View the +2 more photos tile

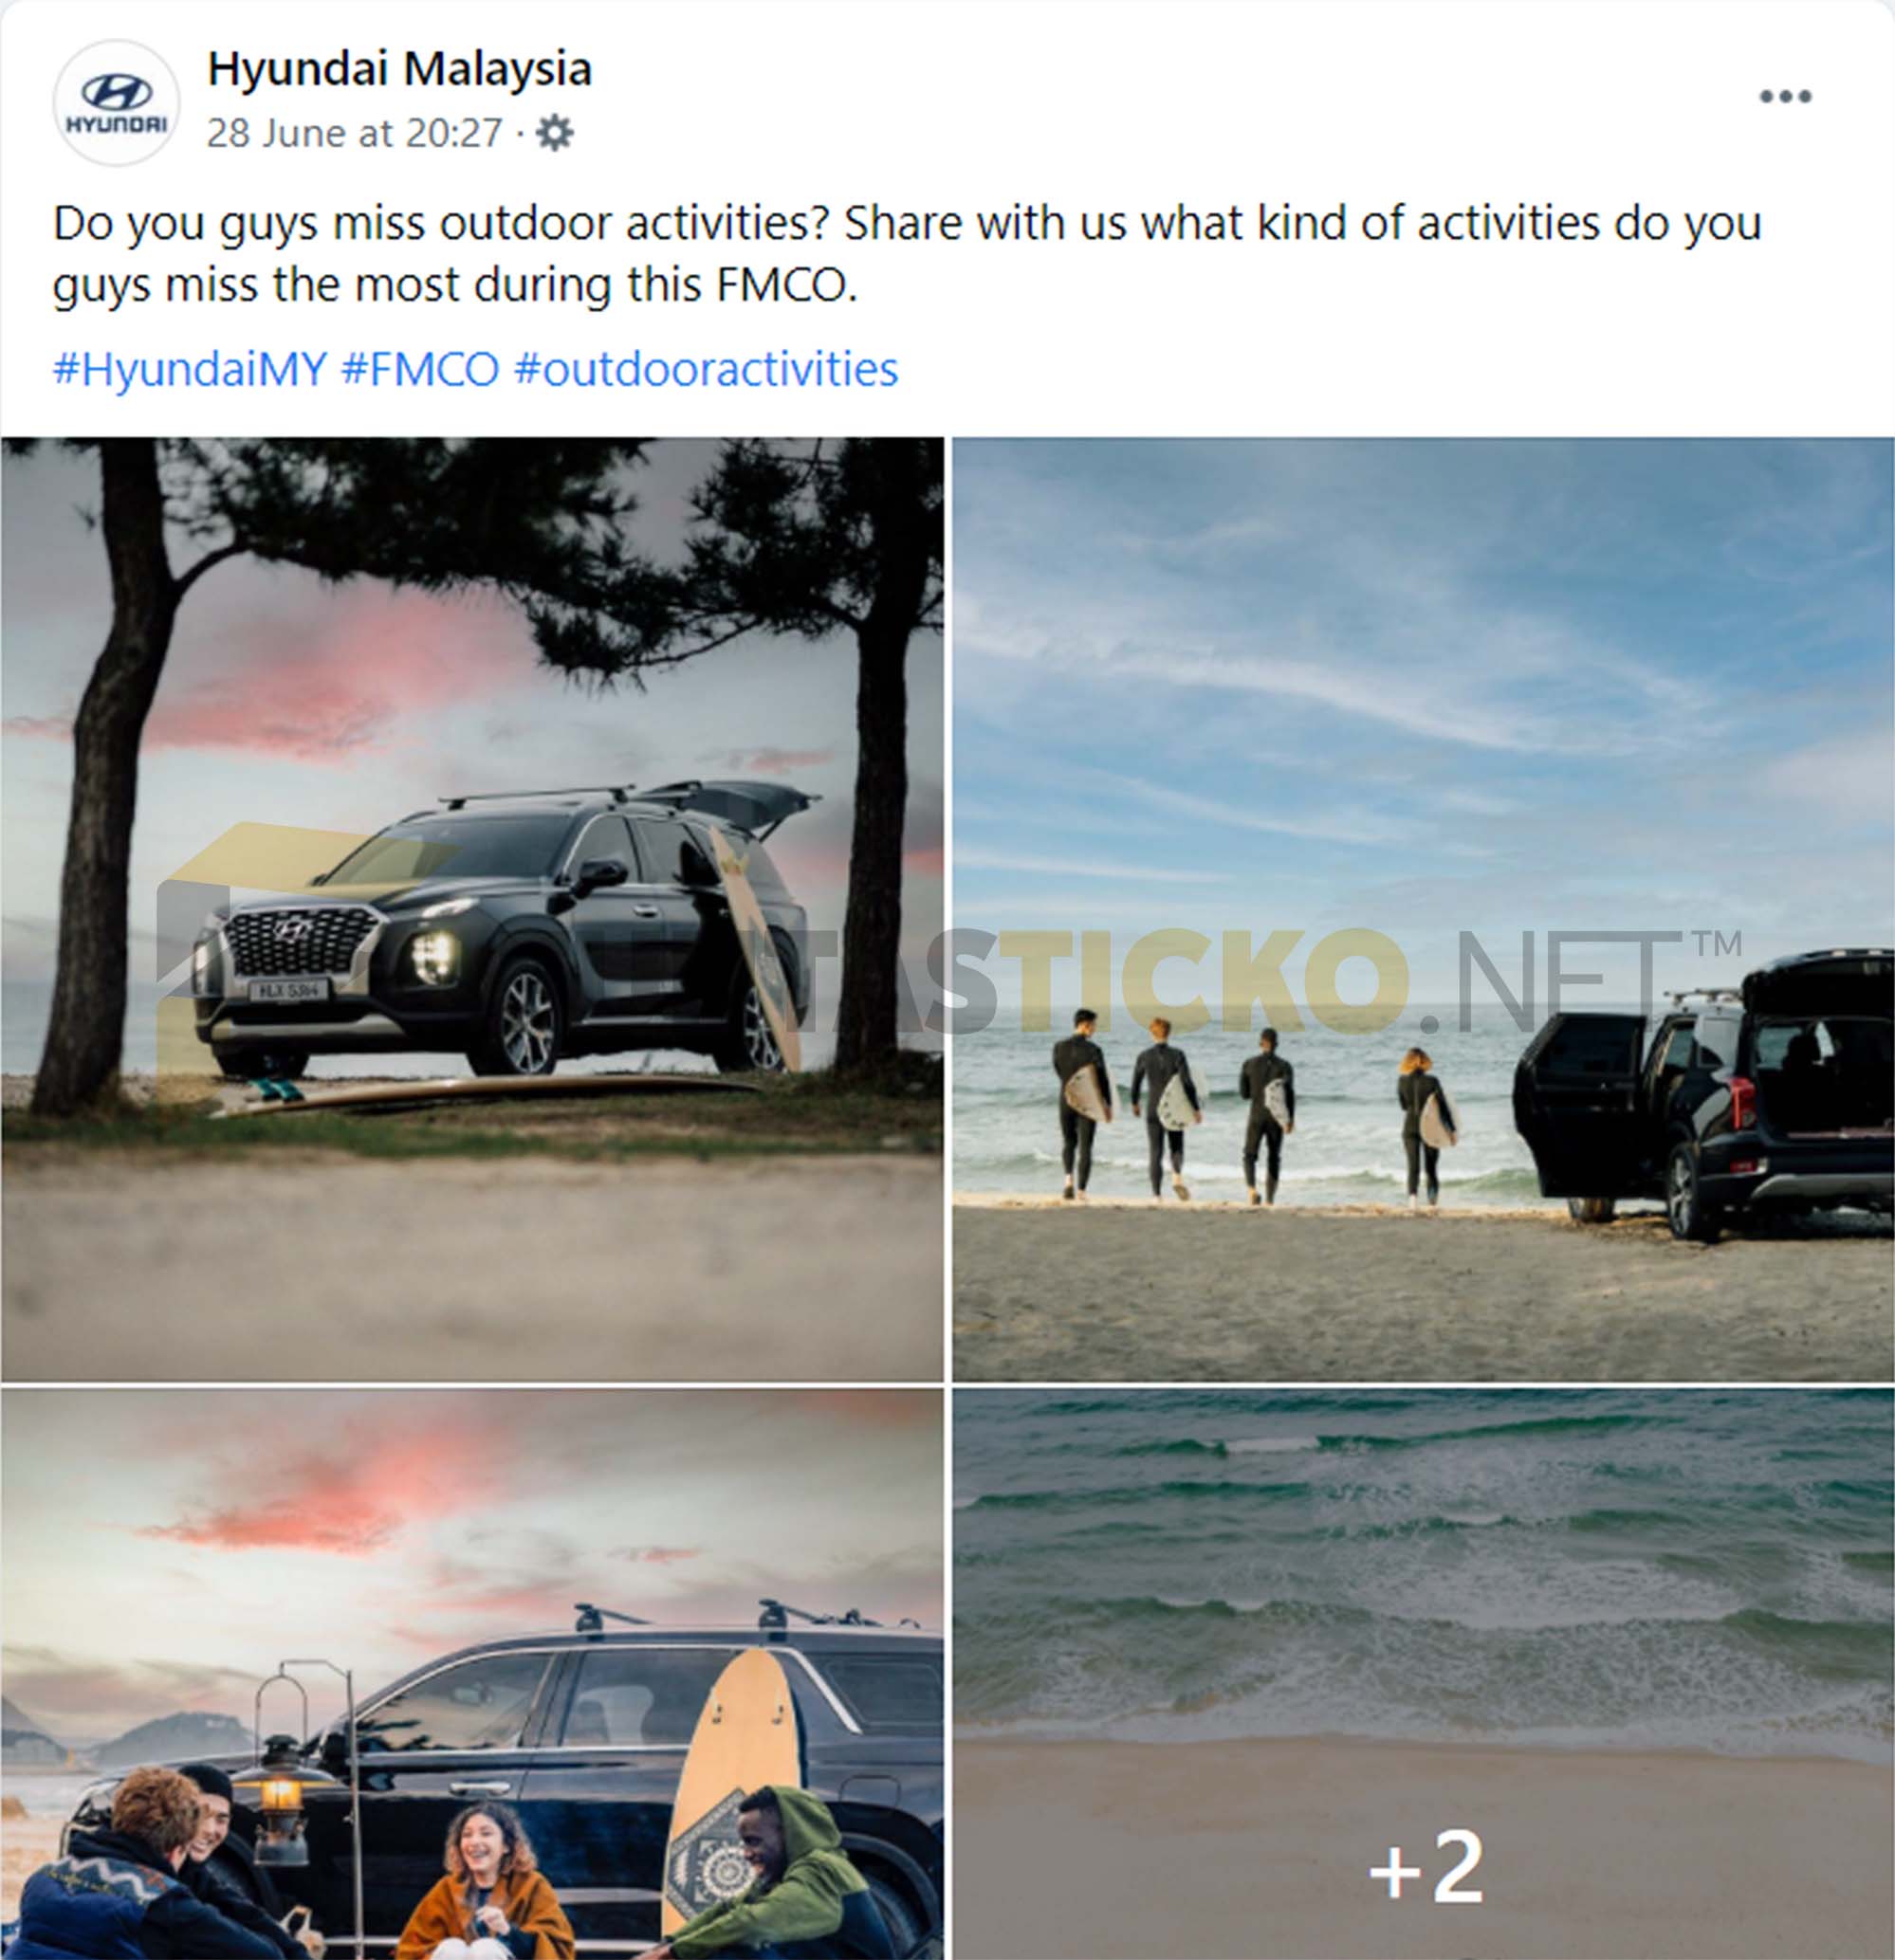click(1423, 1674)
